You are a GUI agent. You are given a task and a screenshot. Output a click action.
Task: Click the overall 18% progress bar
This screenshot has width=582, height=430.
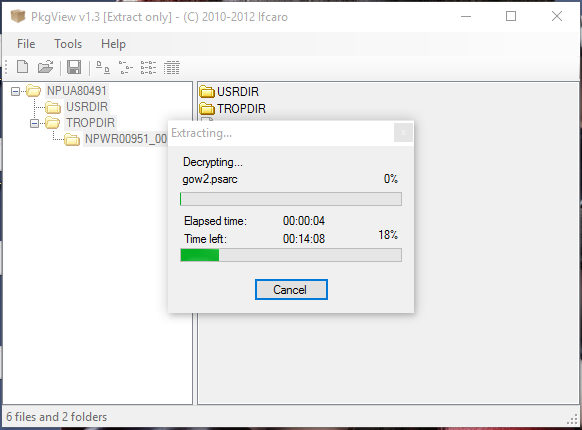[x=291, y=255]
